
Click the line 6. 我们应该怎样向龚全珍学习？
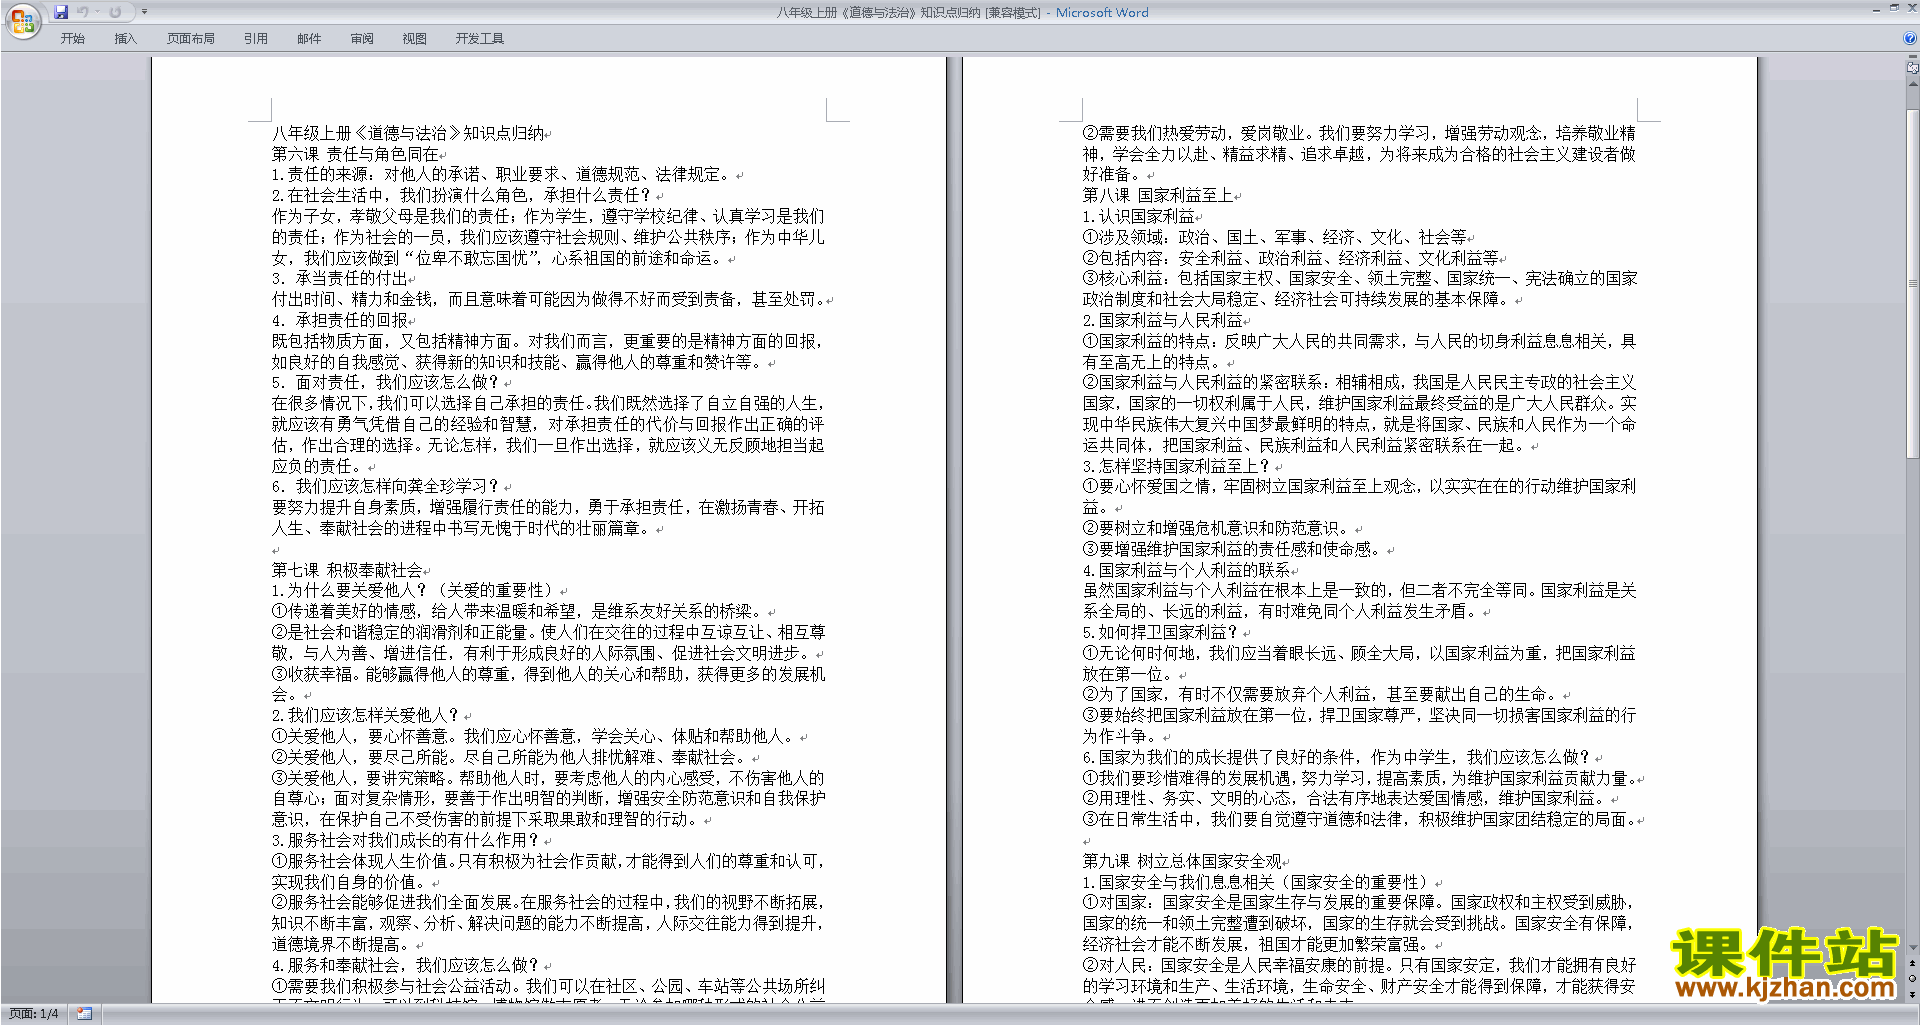pos(387,487)
